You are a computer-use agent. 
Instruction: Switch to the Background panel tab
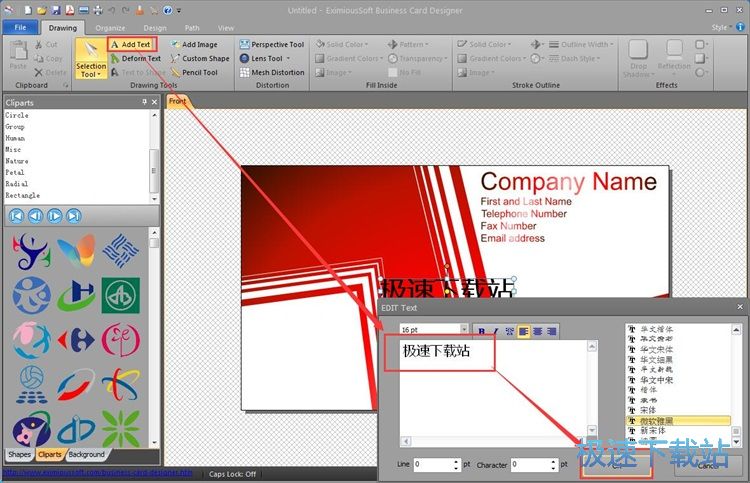(86, 454)
